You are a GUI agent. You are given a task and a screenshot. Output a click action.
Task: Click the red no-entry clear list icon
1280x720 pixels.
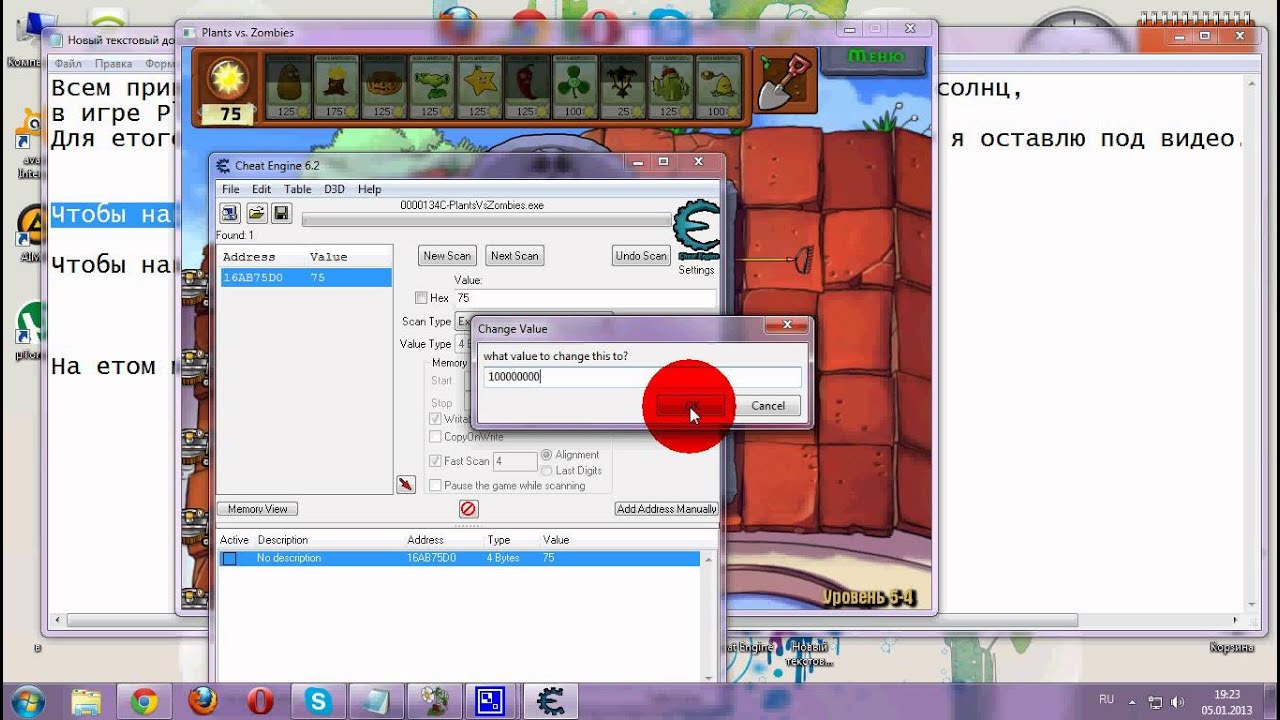(x=468, y=509)
